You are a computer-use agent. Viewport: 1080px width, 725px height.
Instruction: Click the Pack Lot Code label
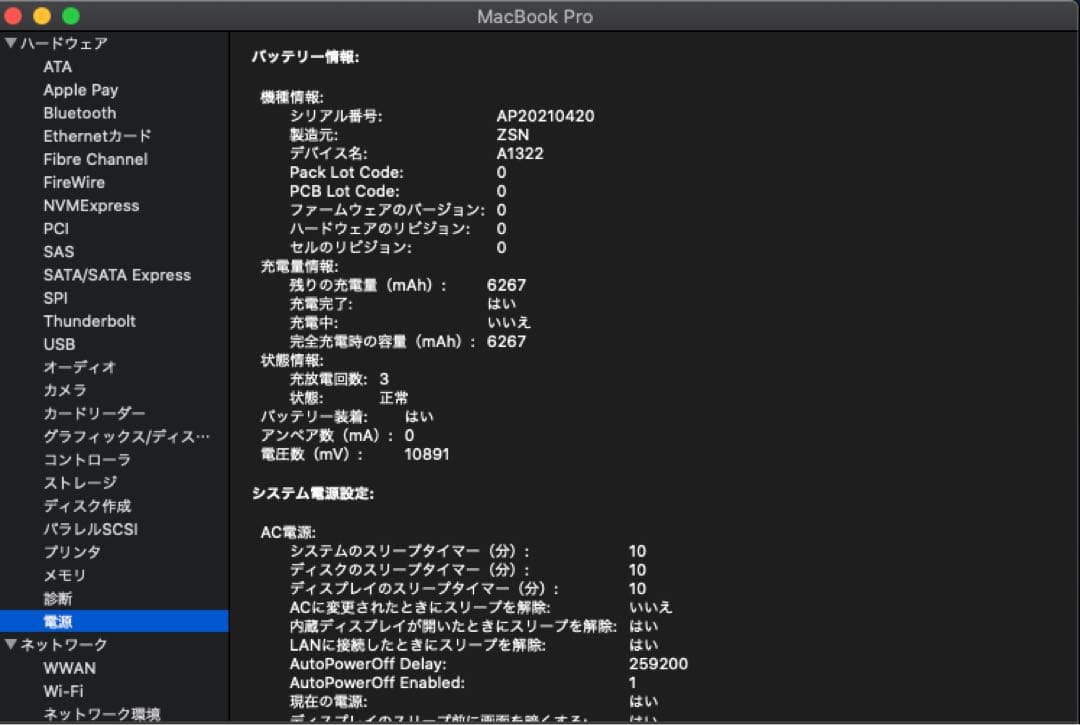click(x=346, y=172)
